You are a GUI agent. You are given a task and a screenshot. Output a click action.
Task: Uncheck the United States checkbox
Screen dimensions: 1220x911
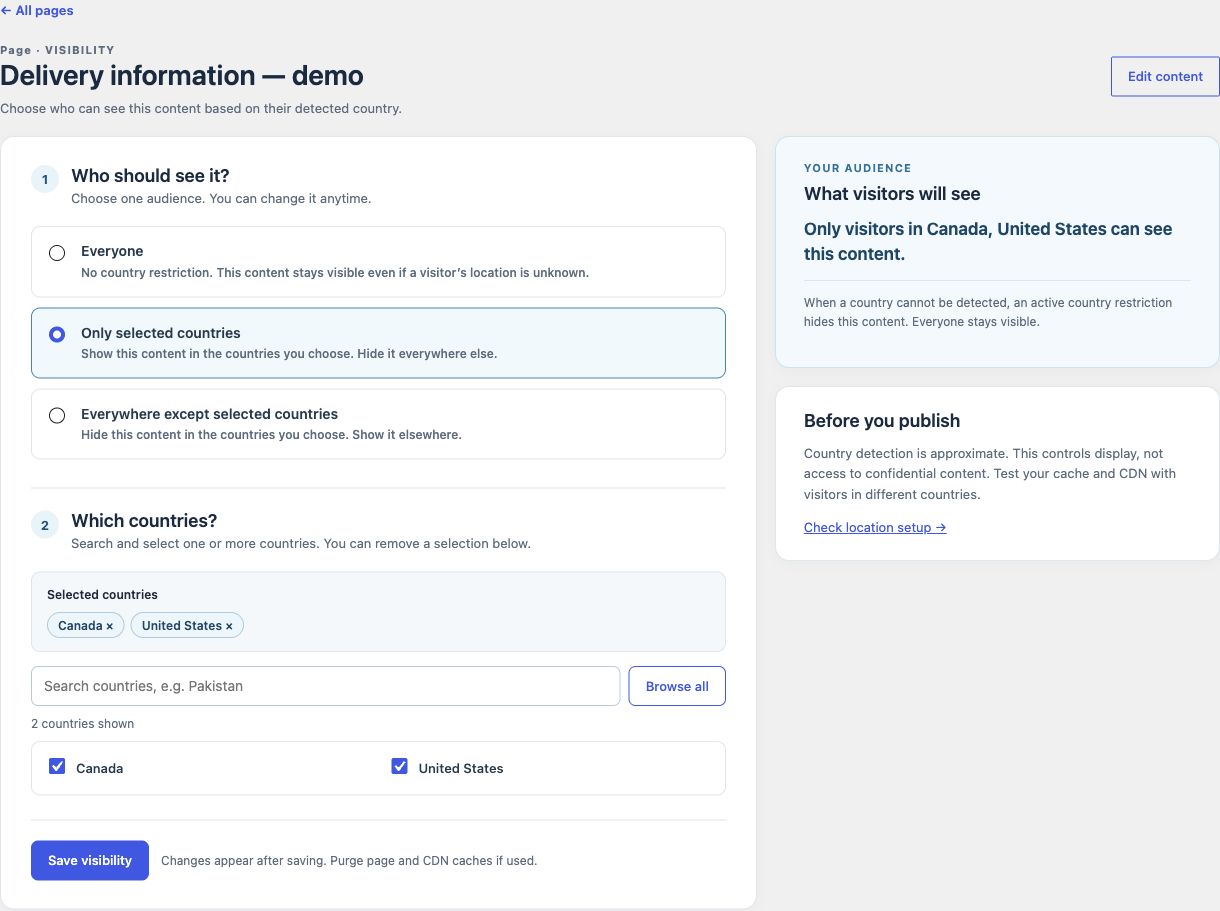coord(400,767)
